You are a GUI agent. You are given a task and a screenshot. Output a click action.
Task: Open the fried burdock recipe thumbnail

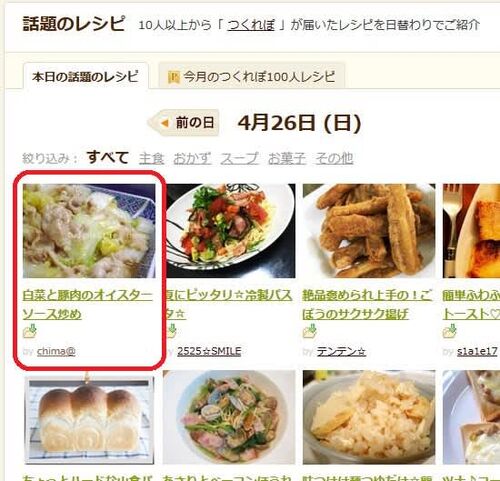click(369, 231)
